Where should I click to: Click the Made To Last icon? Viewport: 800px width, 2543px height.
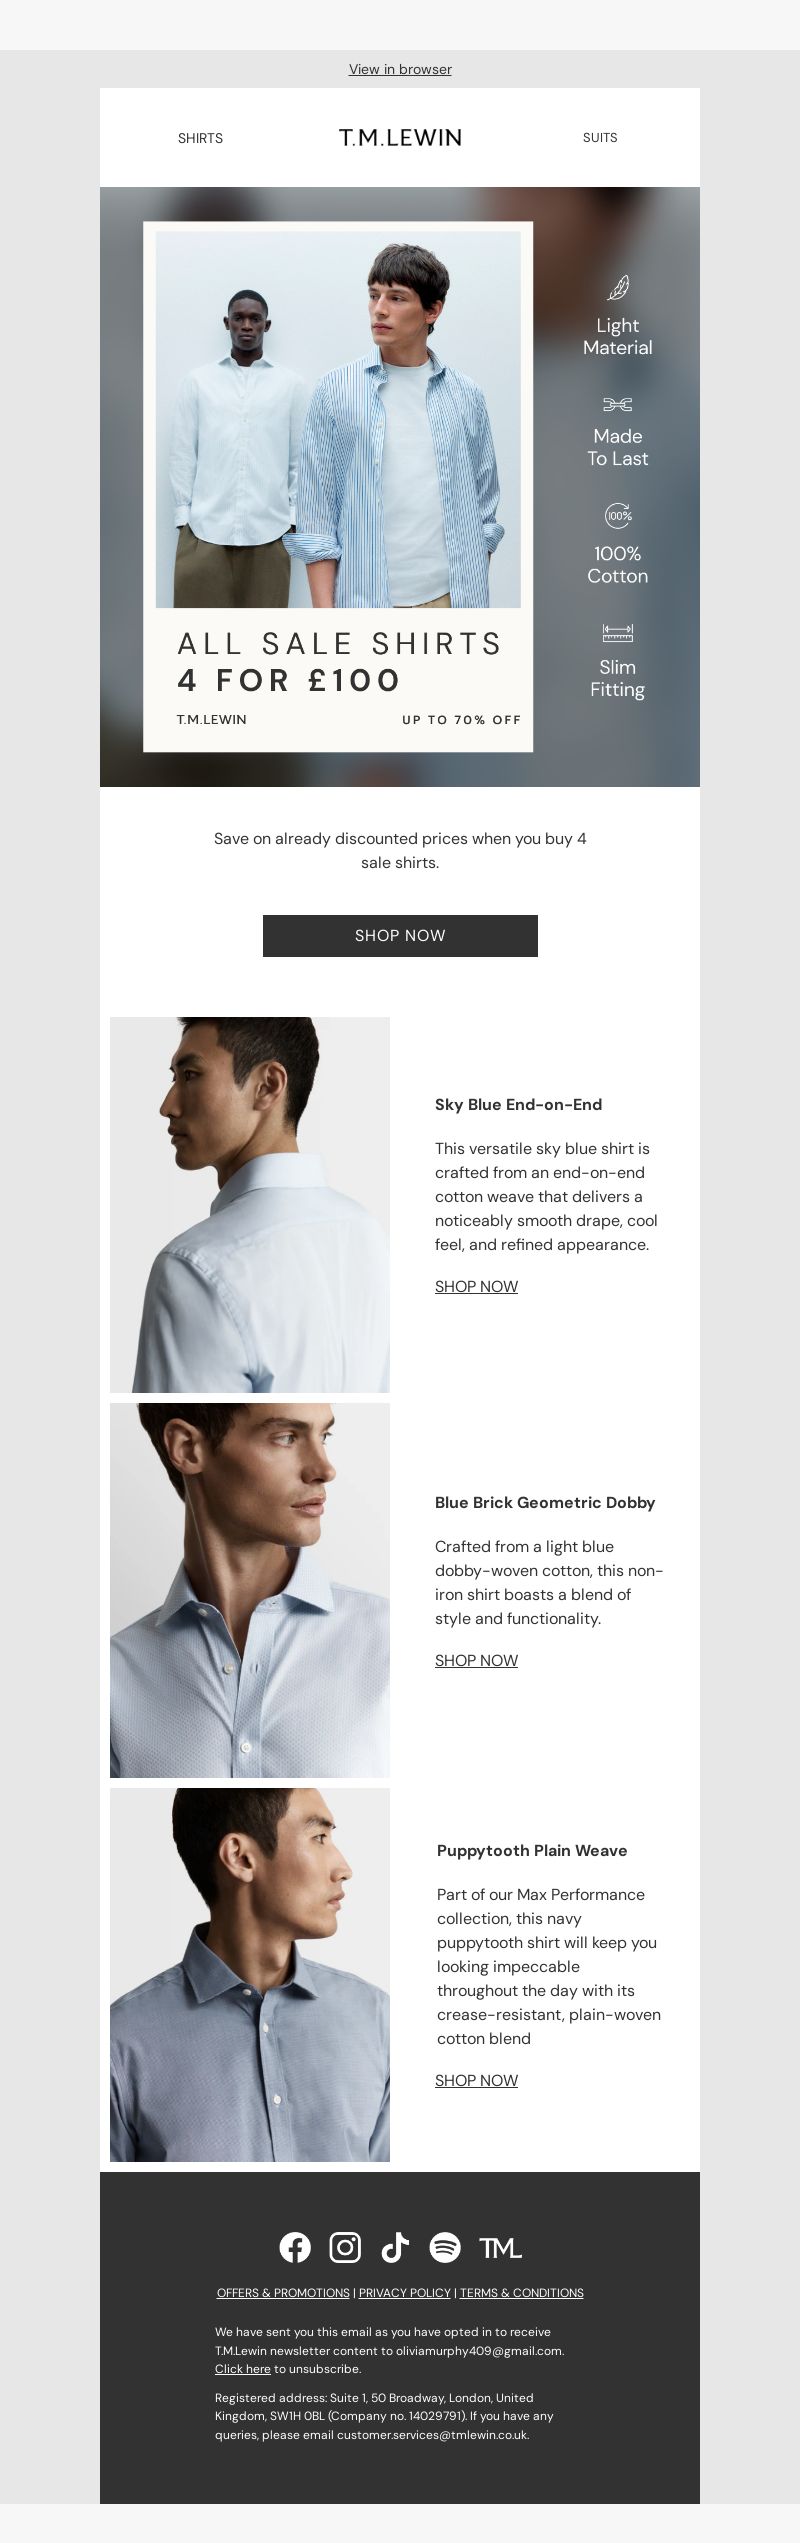618,405
